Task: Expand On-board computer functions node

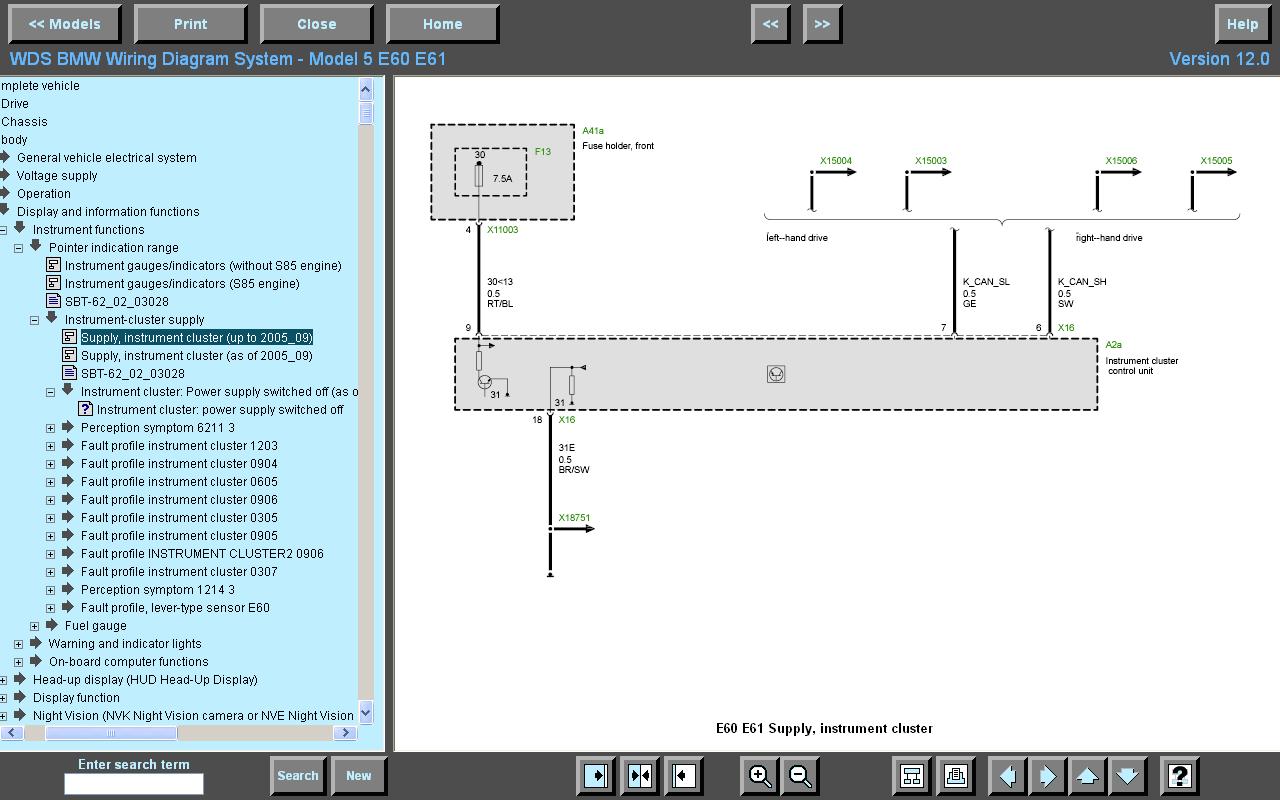Action: click(18, 662)
